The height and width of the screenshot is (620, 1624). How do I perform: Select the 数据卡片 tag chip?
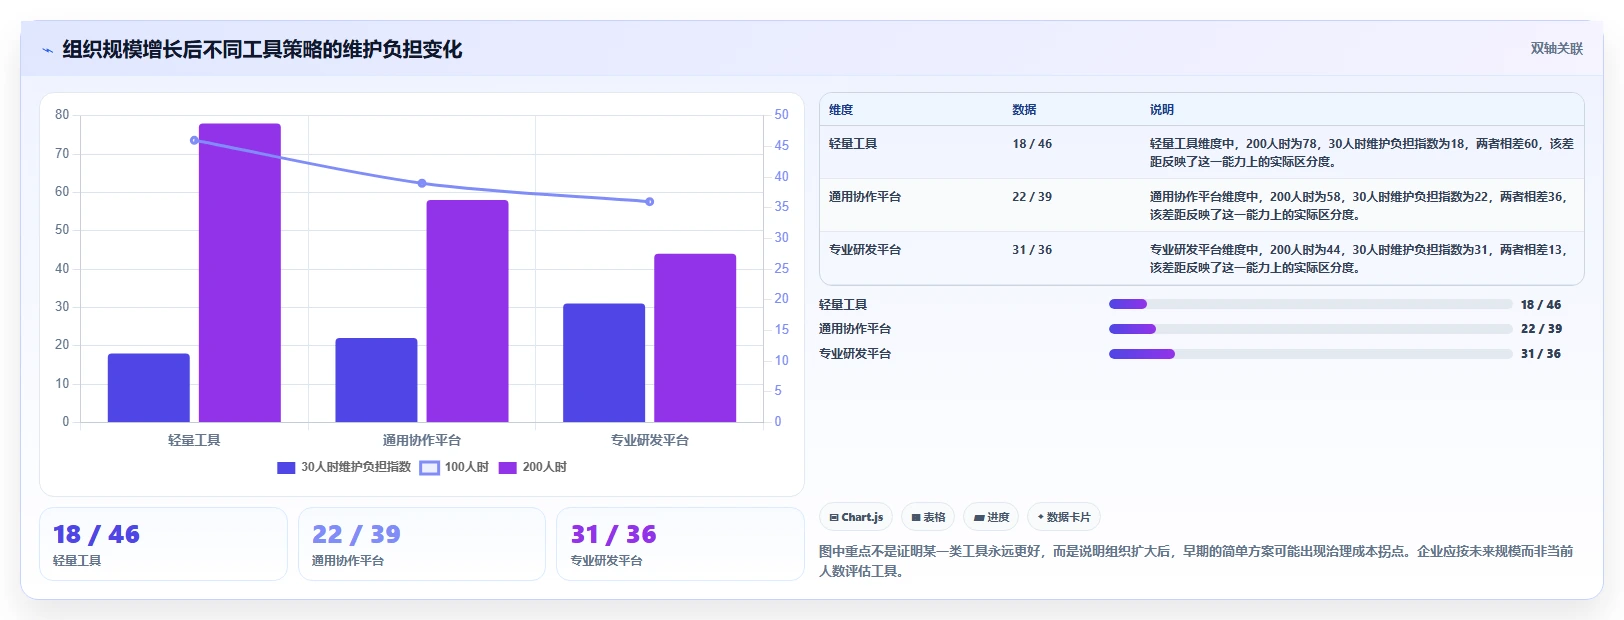[1064, 517]
